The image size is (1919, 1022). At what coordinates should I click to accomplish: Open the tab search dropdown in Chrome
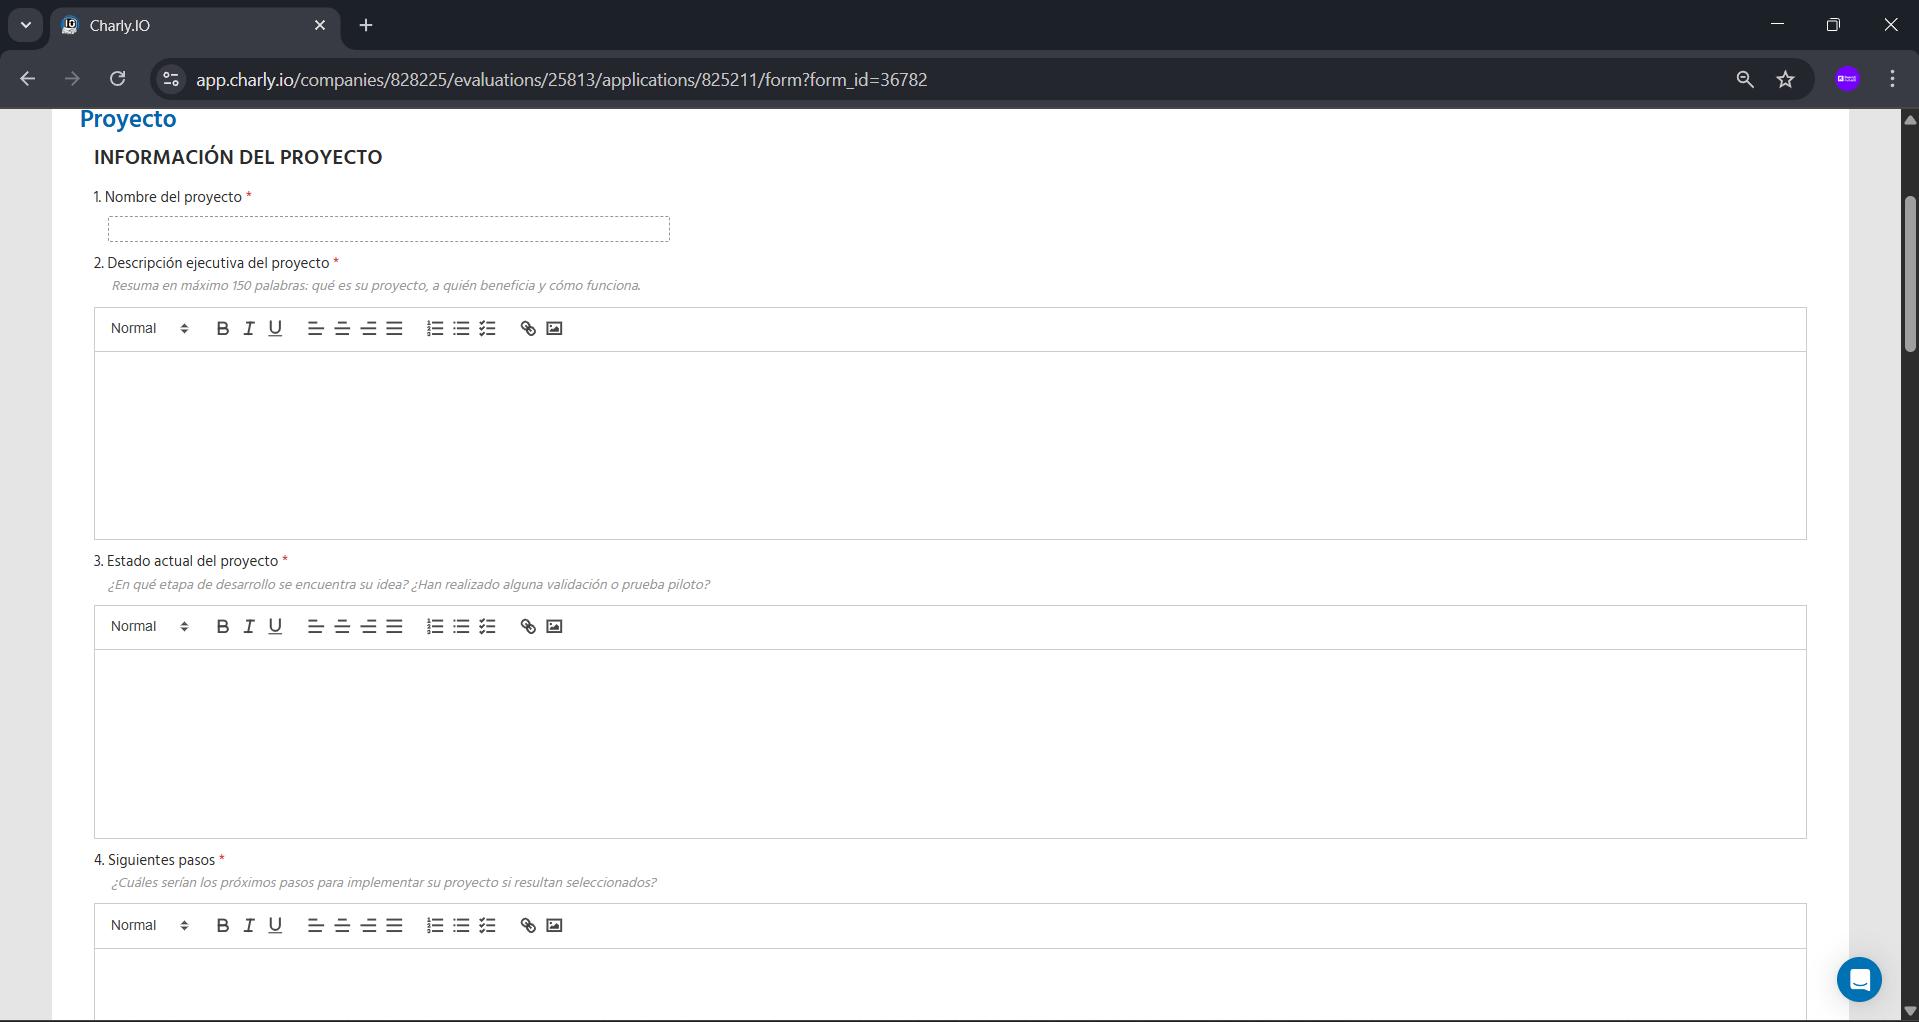(26, 25)
